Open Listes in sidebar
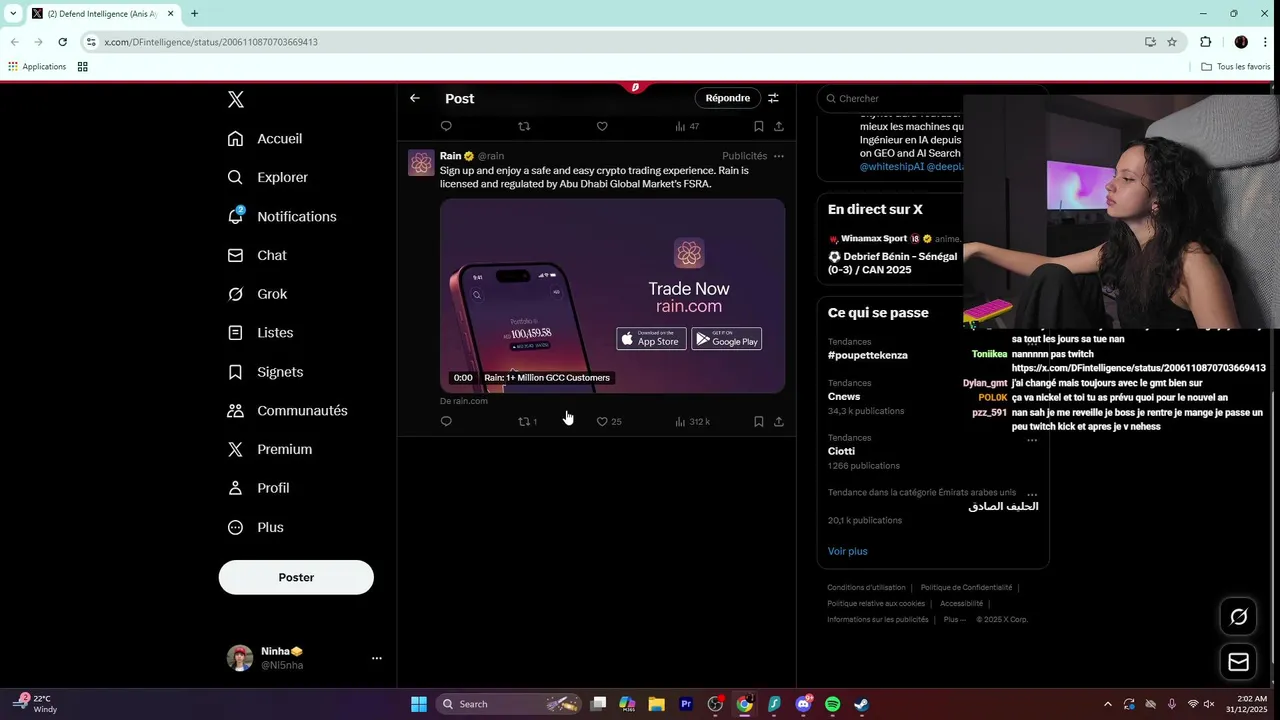 click(x=260, y=333)
